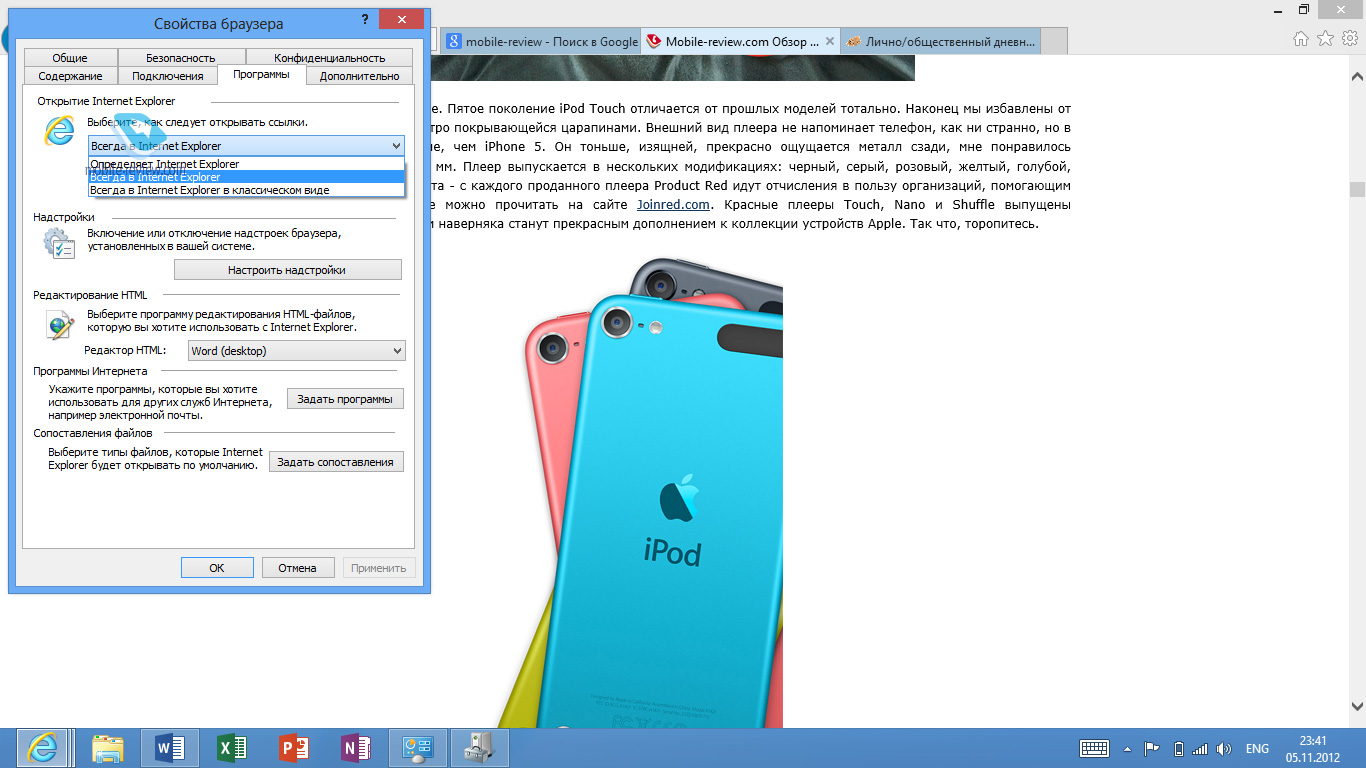Choose 'Всегда в Internet Explorer' option
This screenshot has height=768, width=1366.
pyautogui.click(x=246, y=177)
